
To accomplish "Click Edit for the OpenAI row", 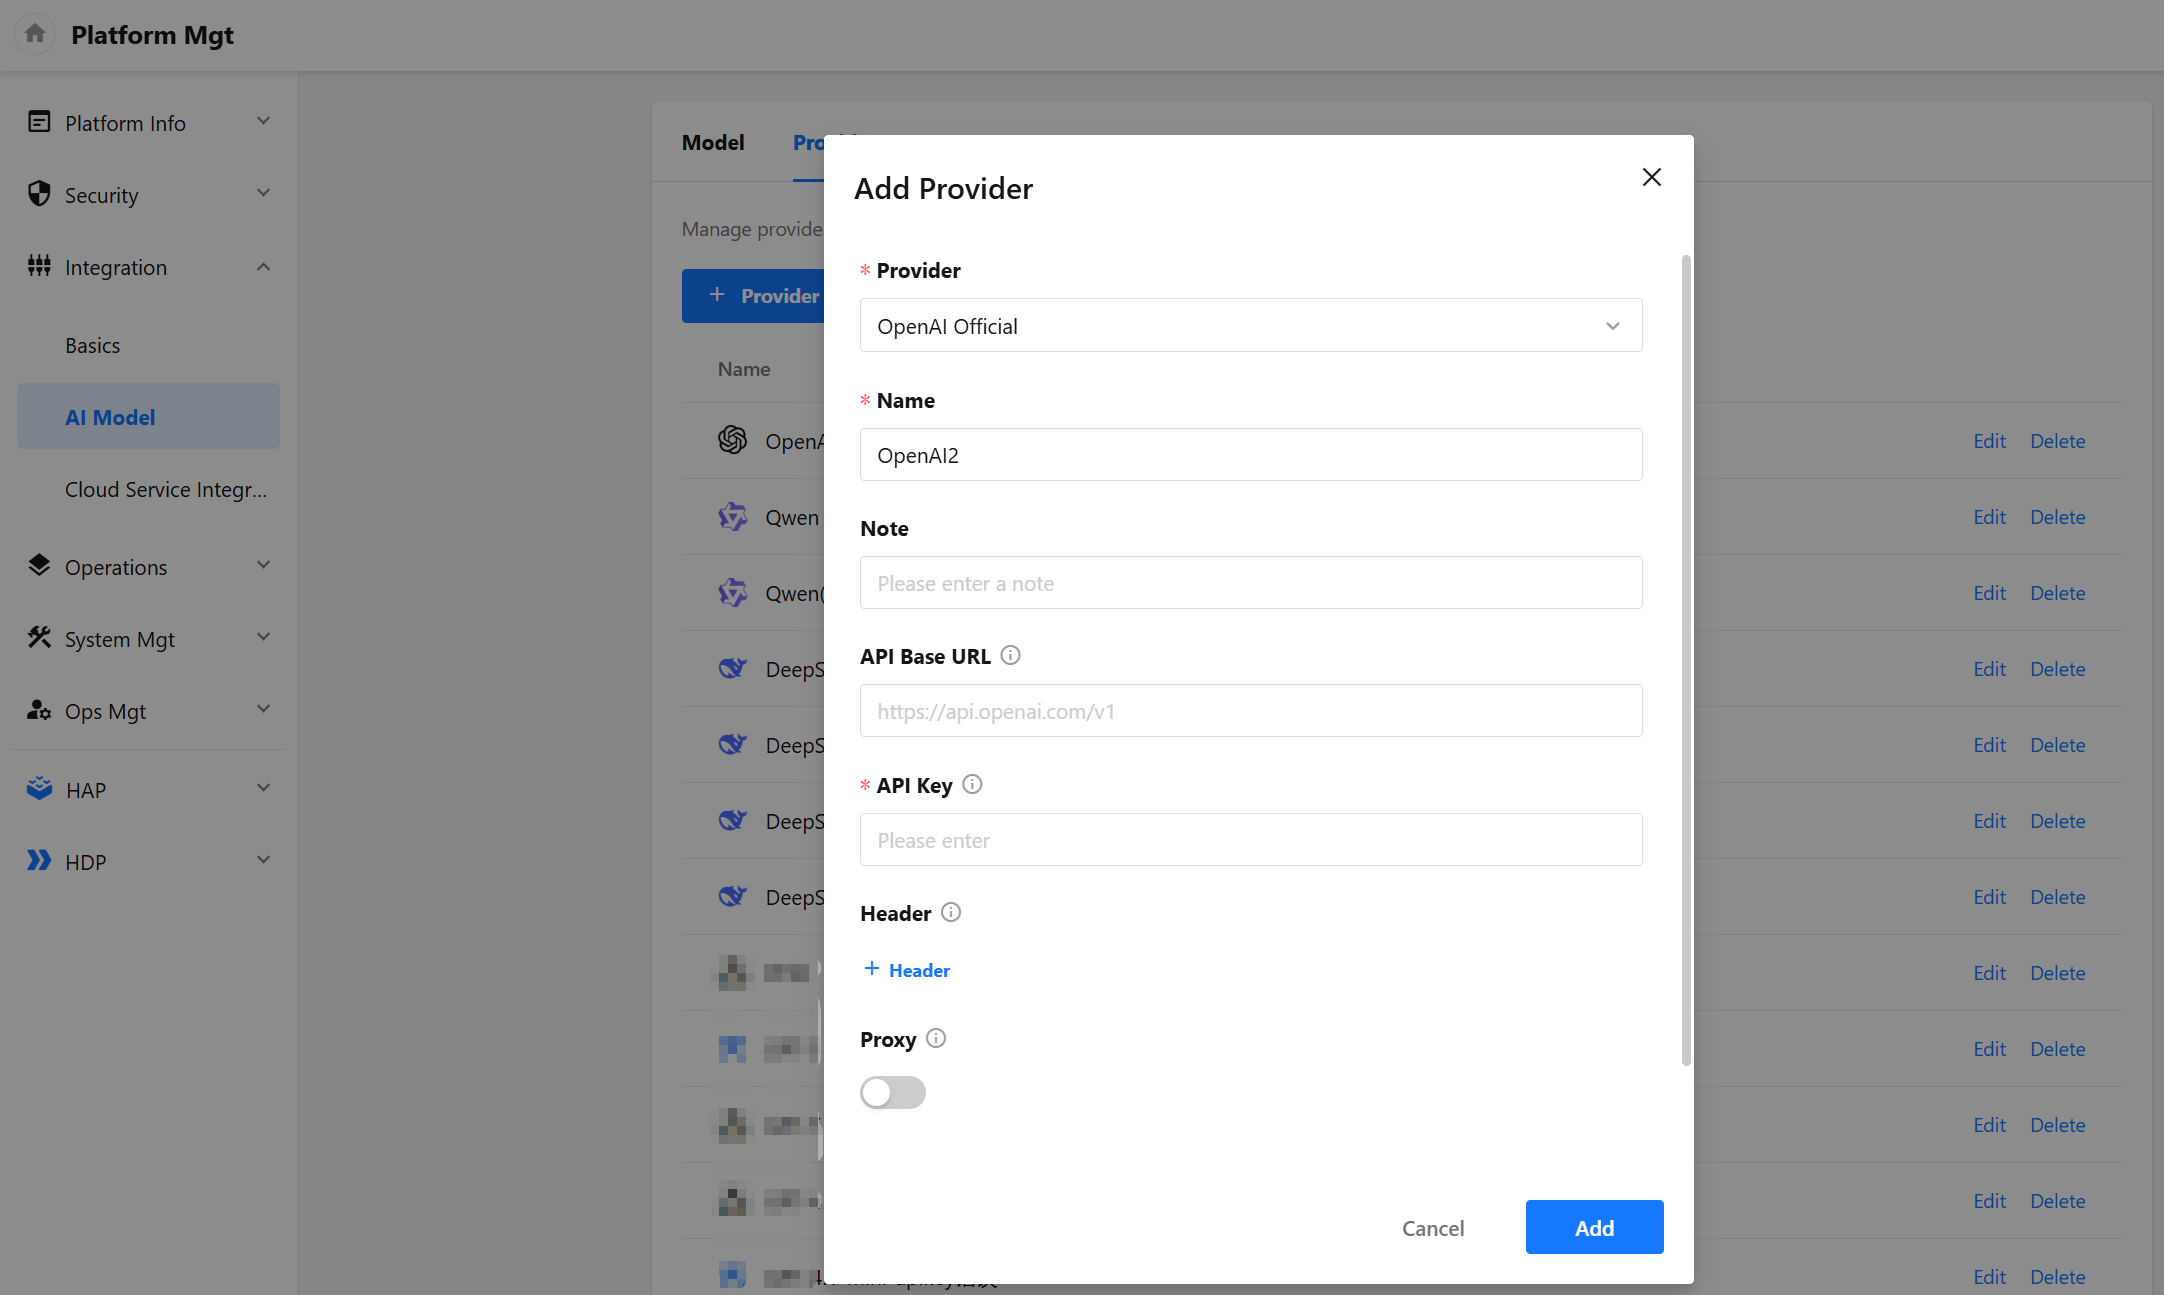I will [1989, 440].
